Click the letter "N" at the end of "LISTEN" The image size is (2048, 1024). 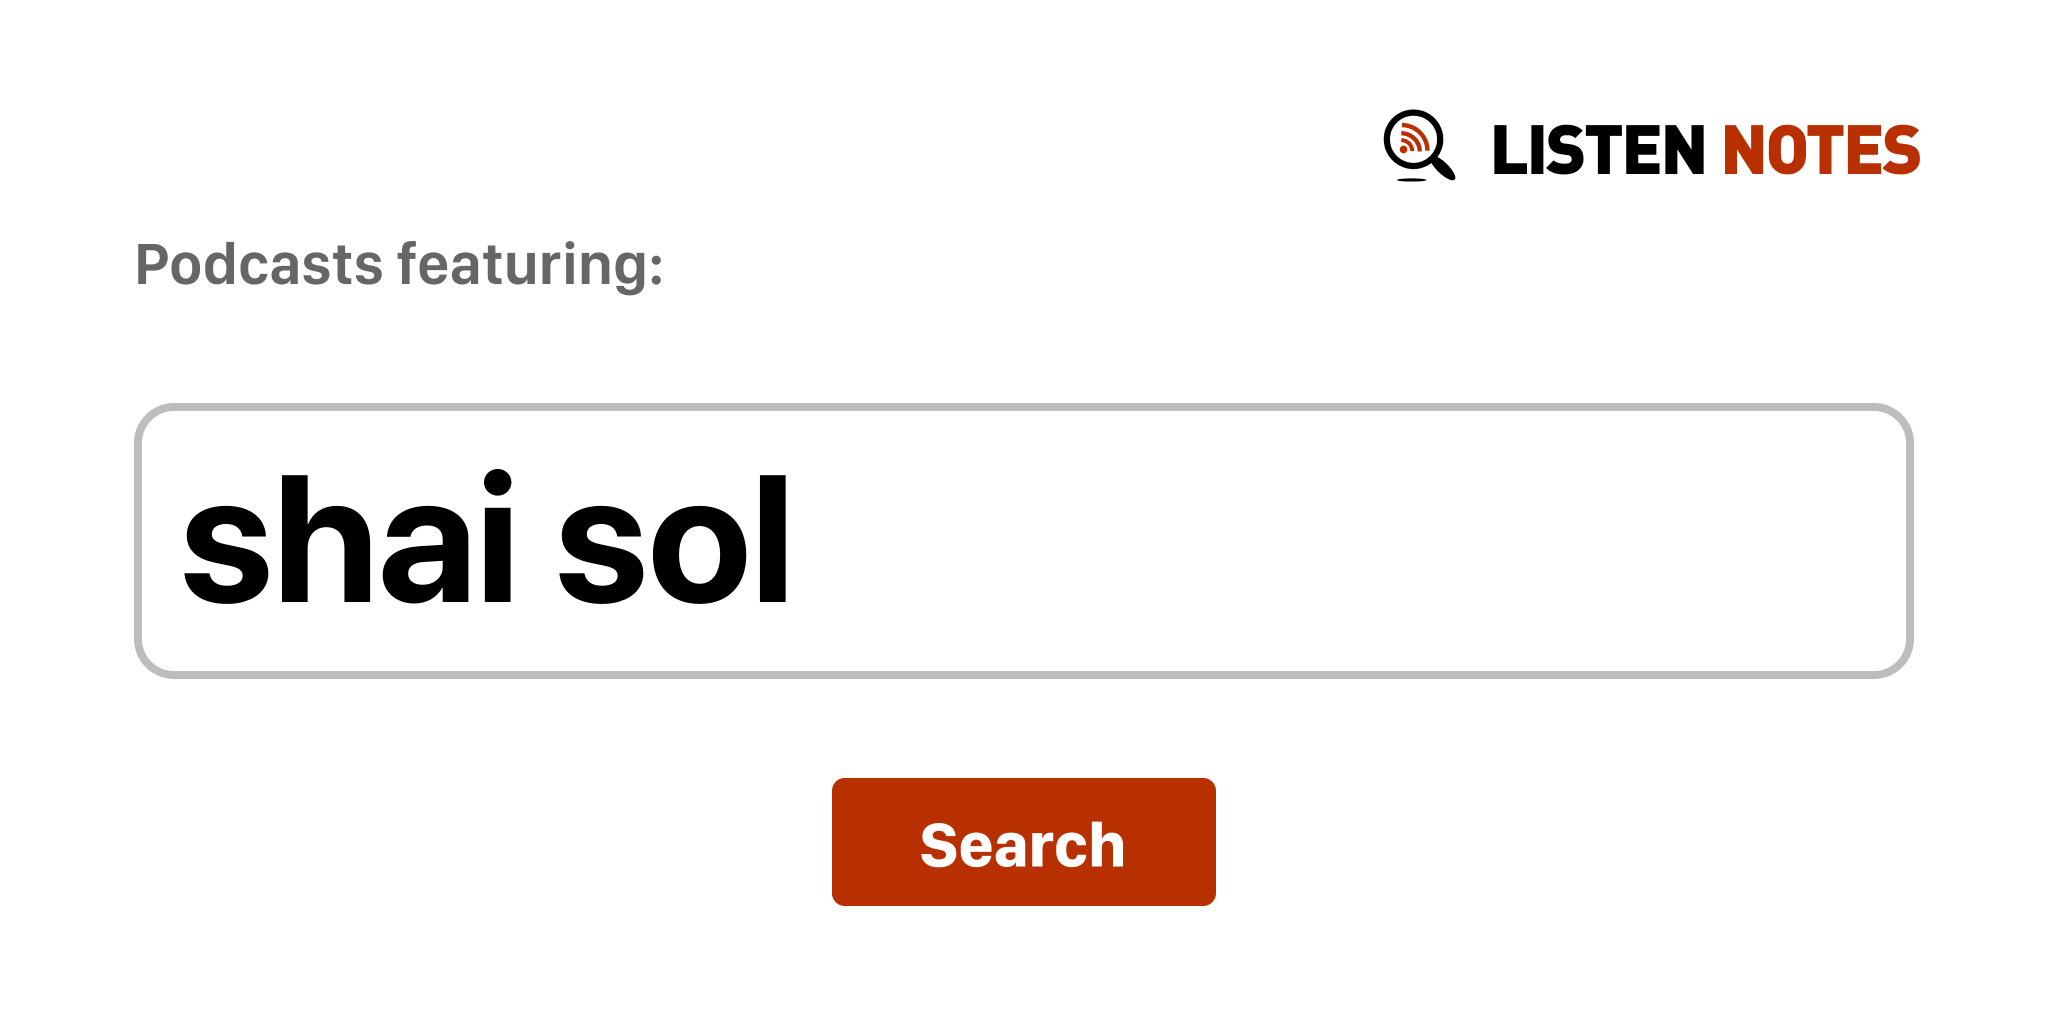click(x=1684, y=151)
